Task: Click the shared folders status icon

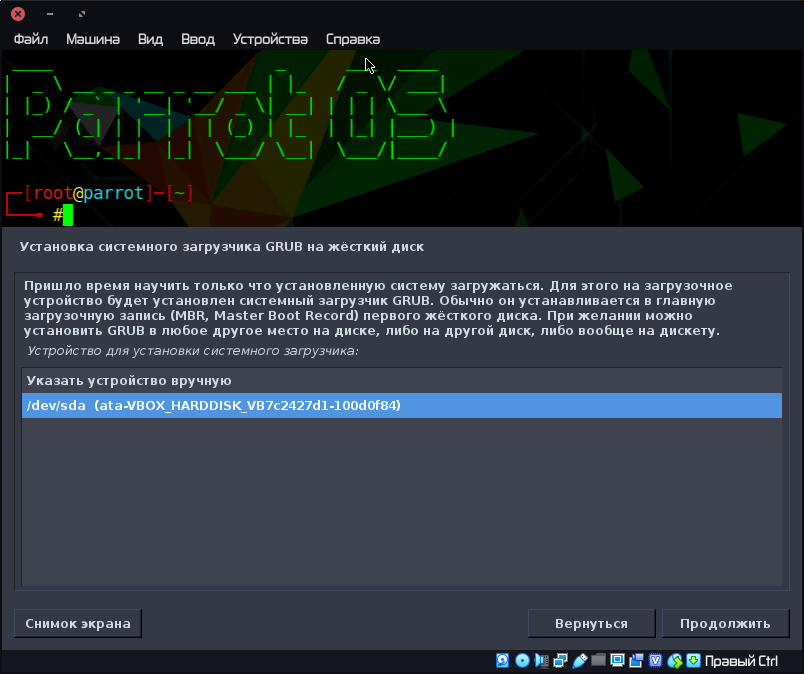Action: tap(598, 660)
